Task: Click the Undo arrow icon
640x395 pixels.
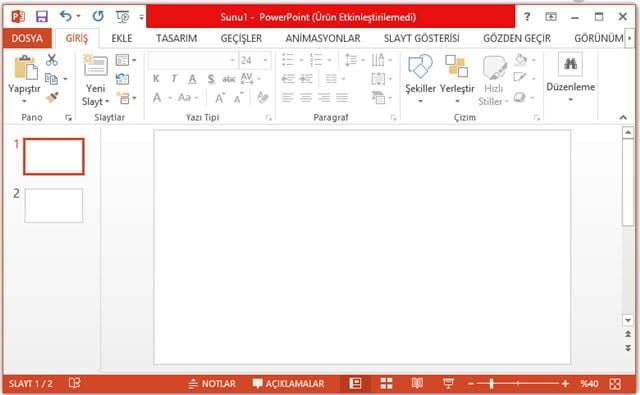Action: (65, 16)
